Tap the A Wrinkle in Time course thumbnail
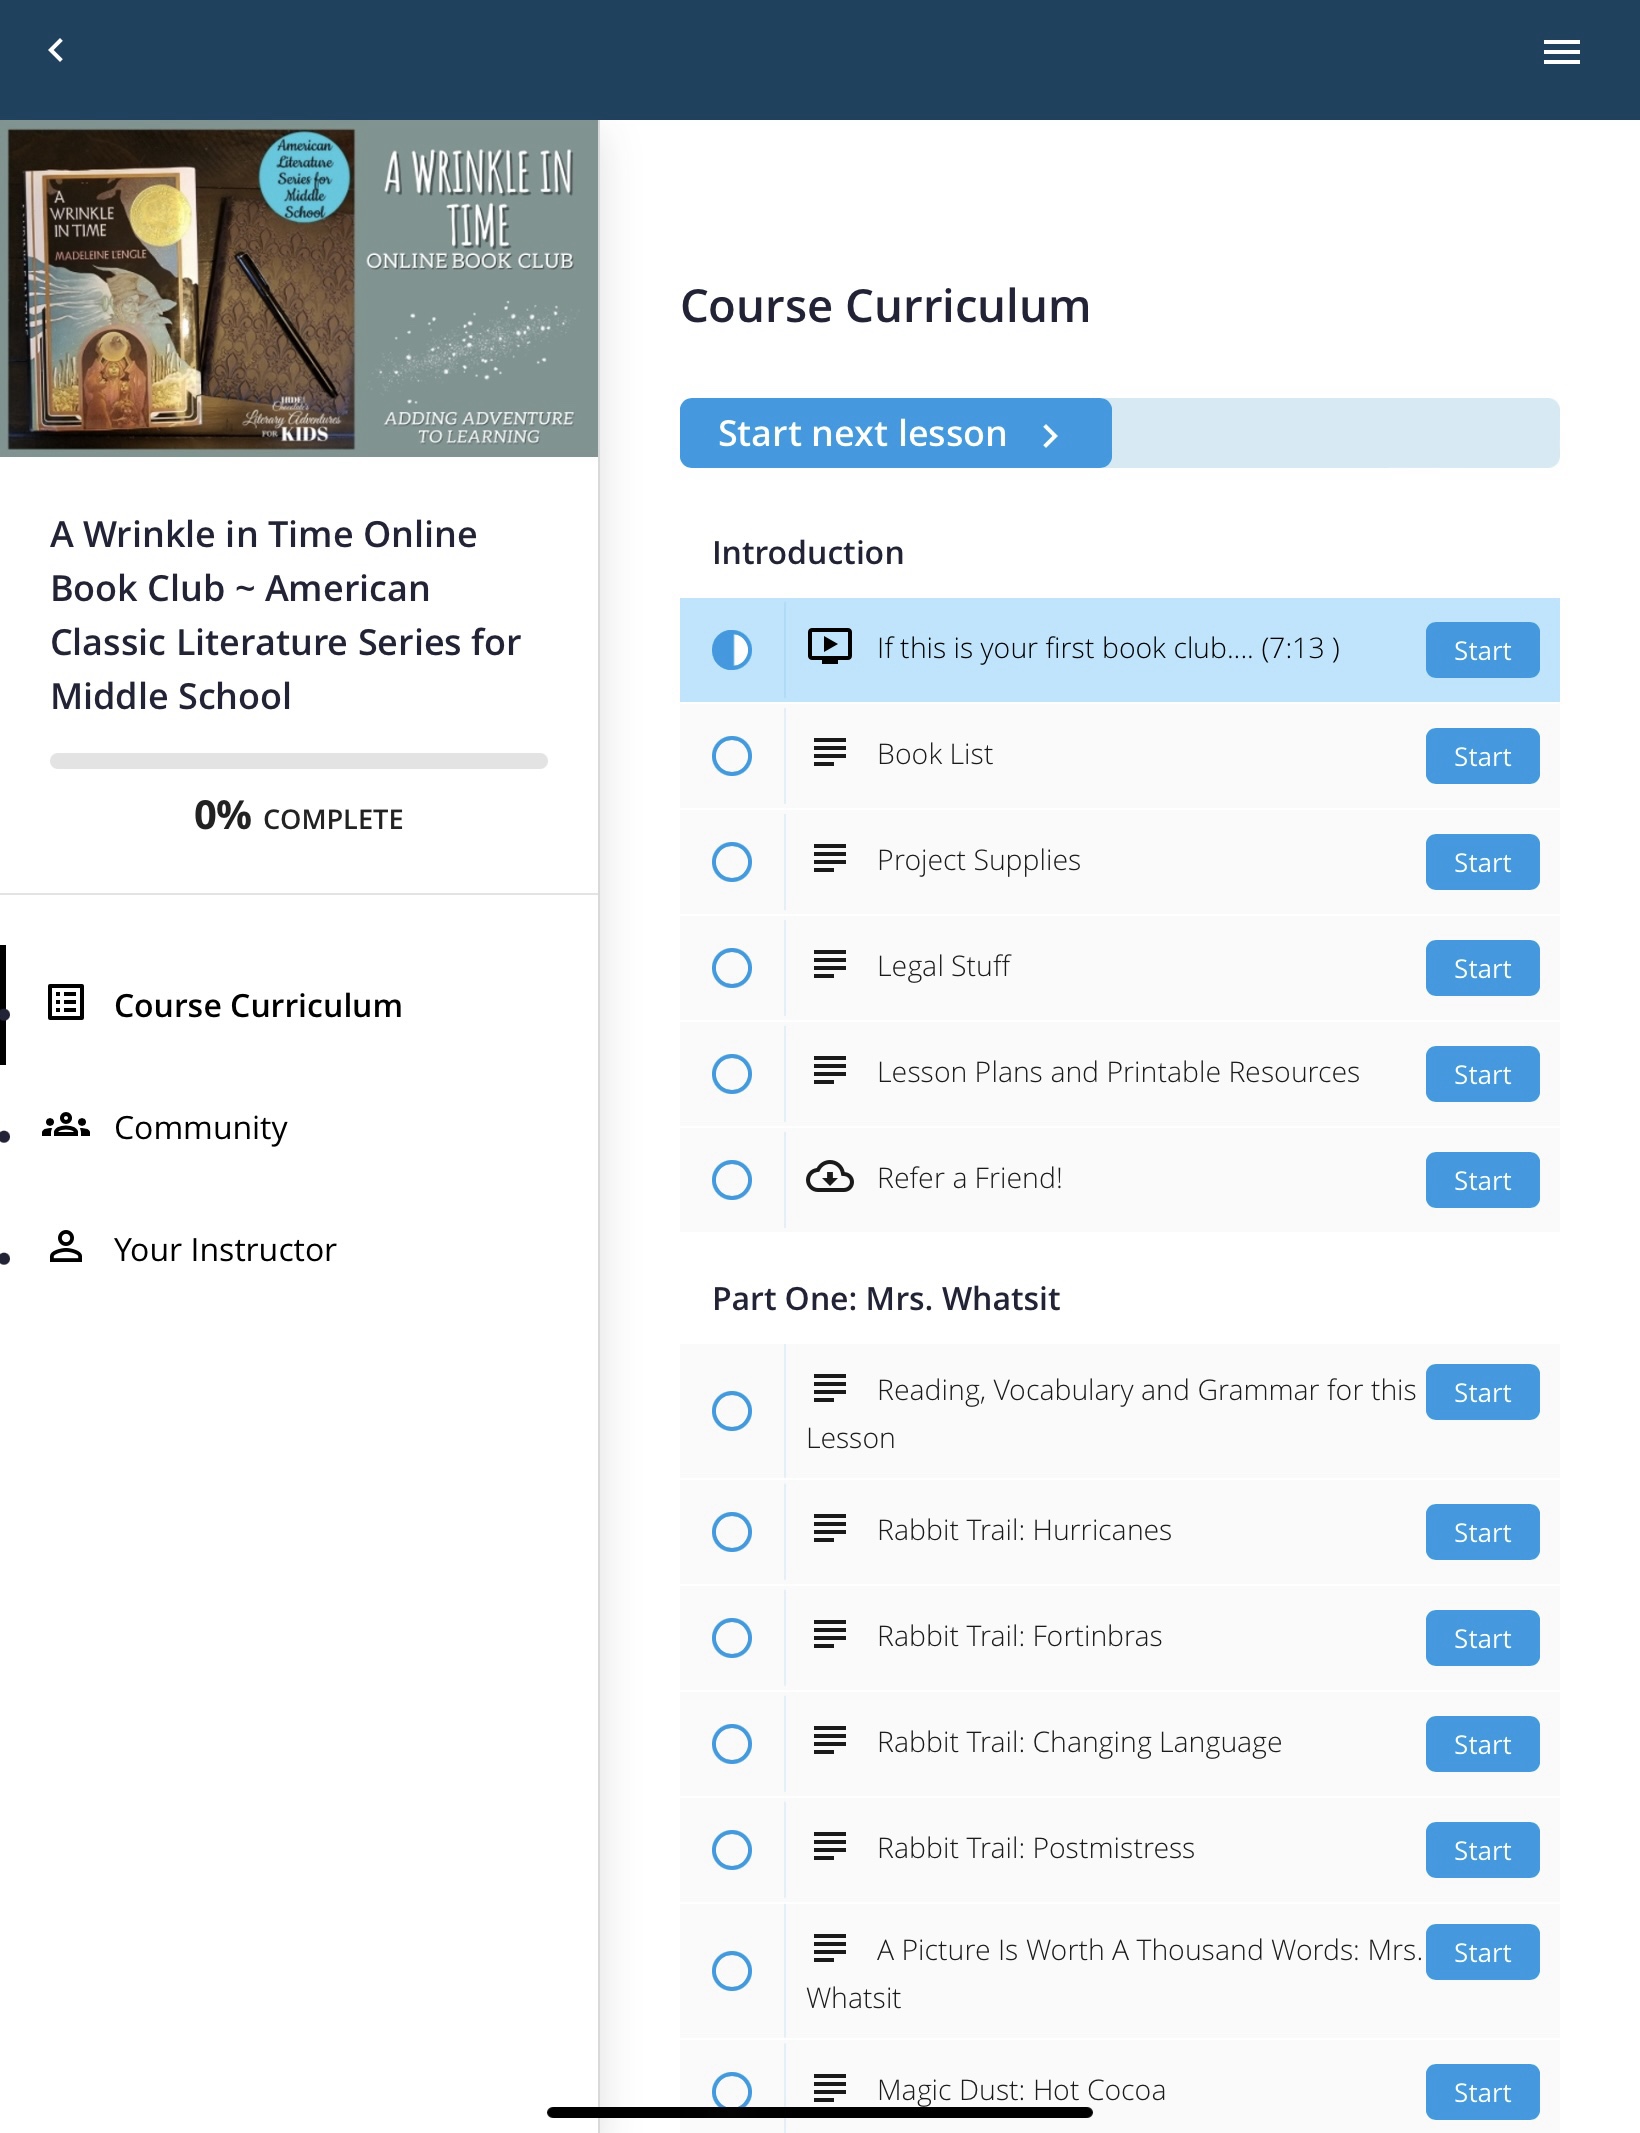This screenshot has width=1640, height=2133. tap(299, 288)
